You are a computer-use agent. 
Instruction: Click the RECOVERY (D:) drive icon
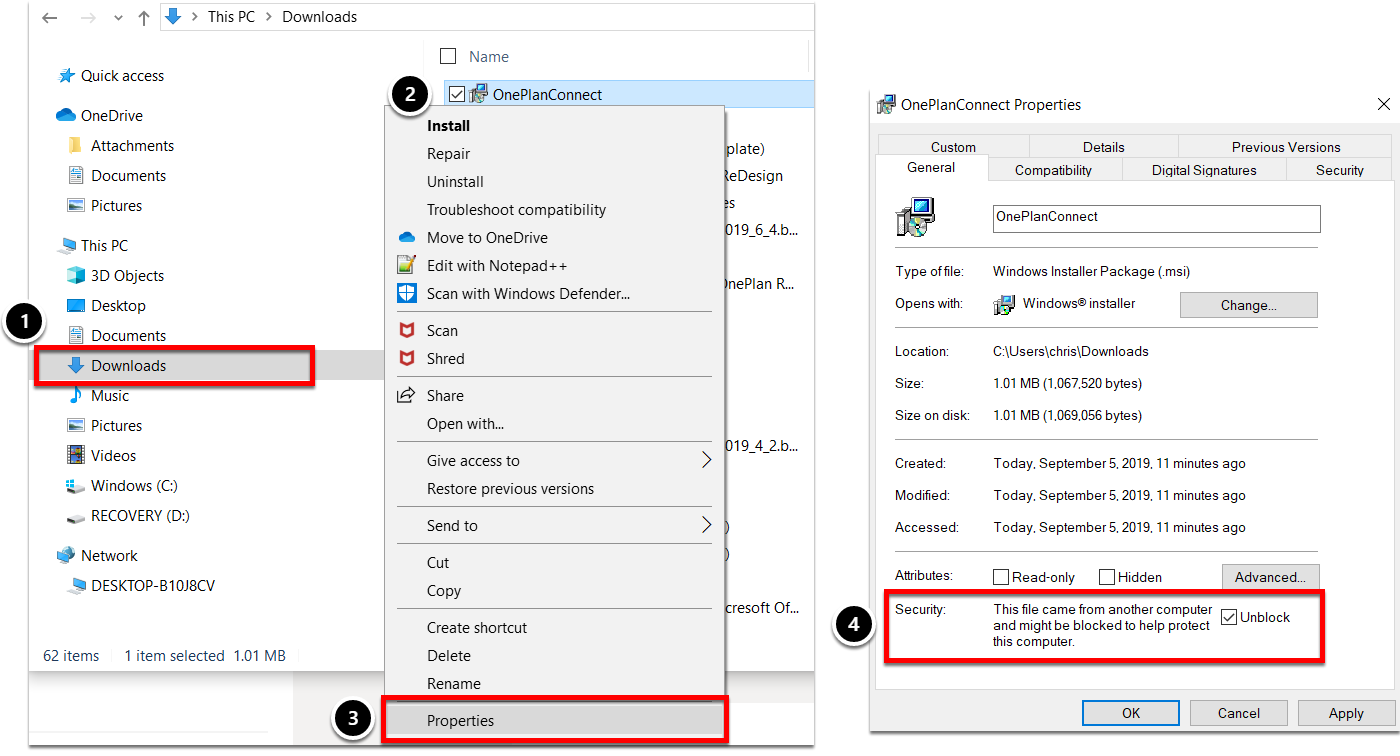tap(75, 516)
